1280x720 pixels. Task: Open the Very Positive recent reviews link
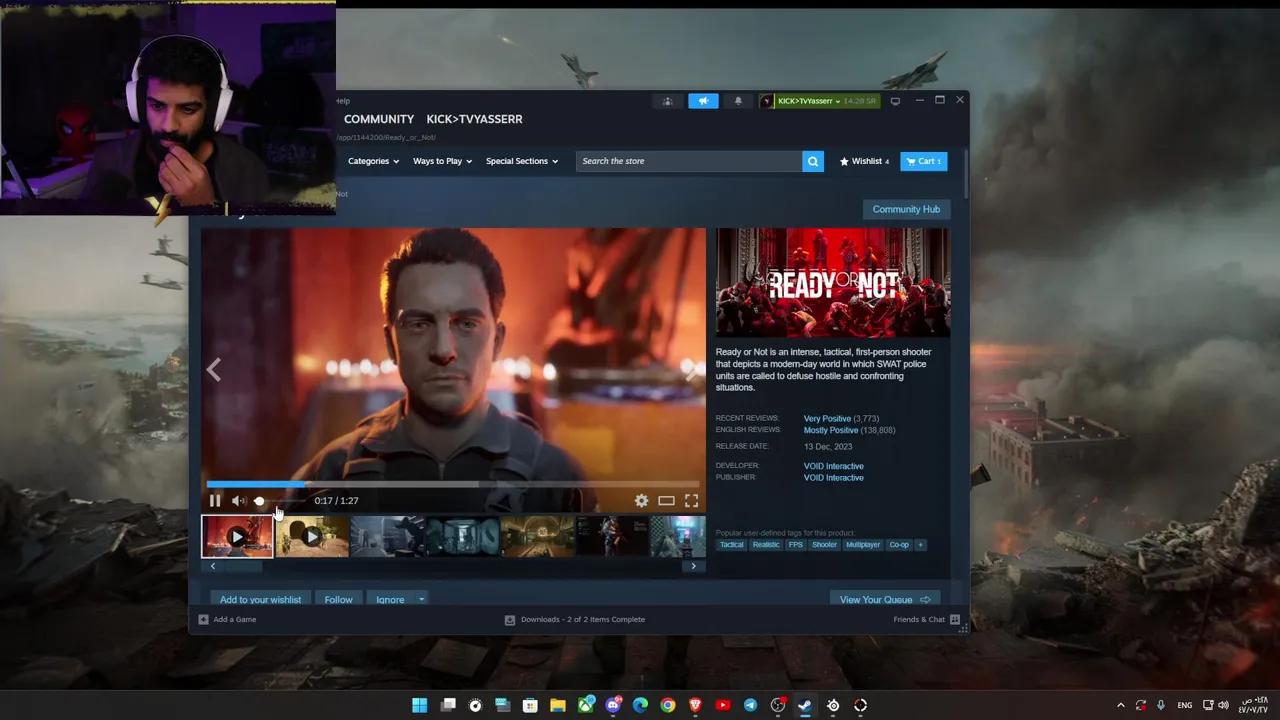[x=827, y=418]
